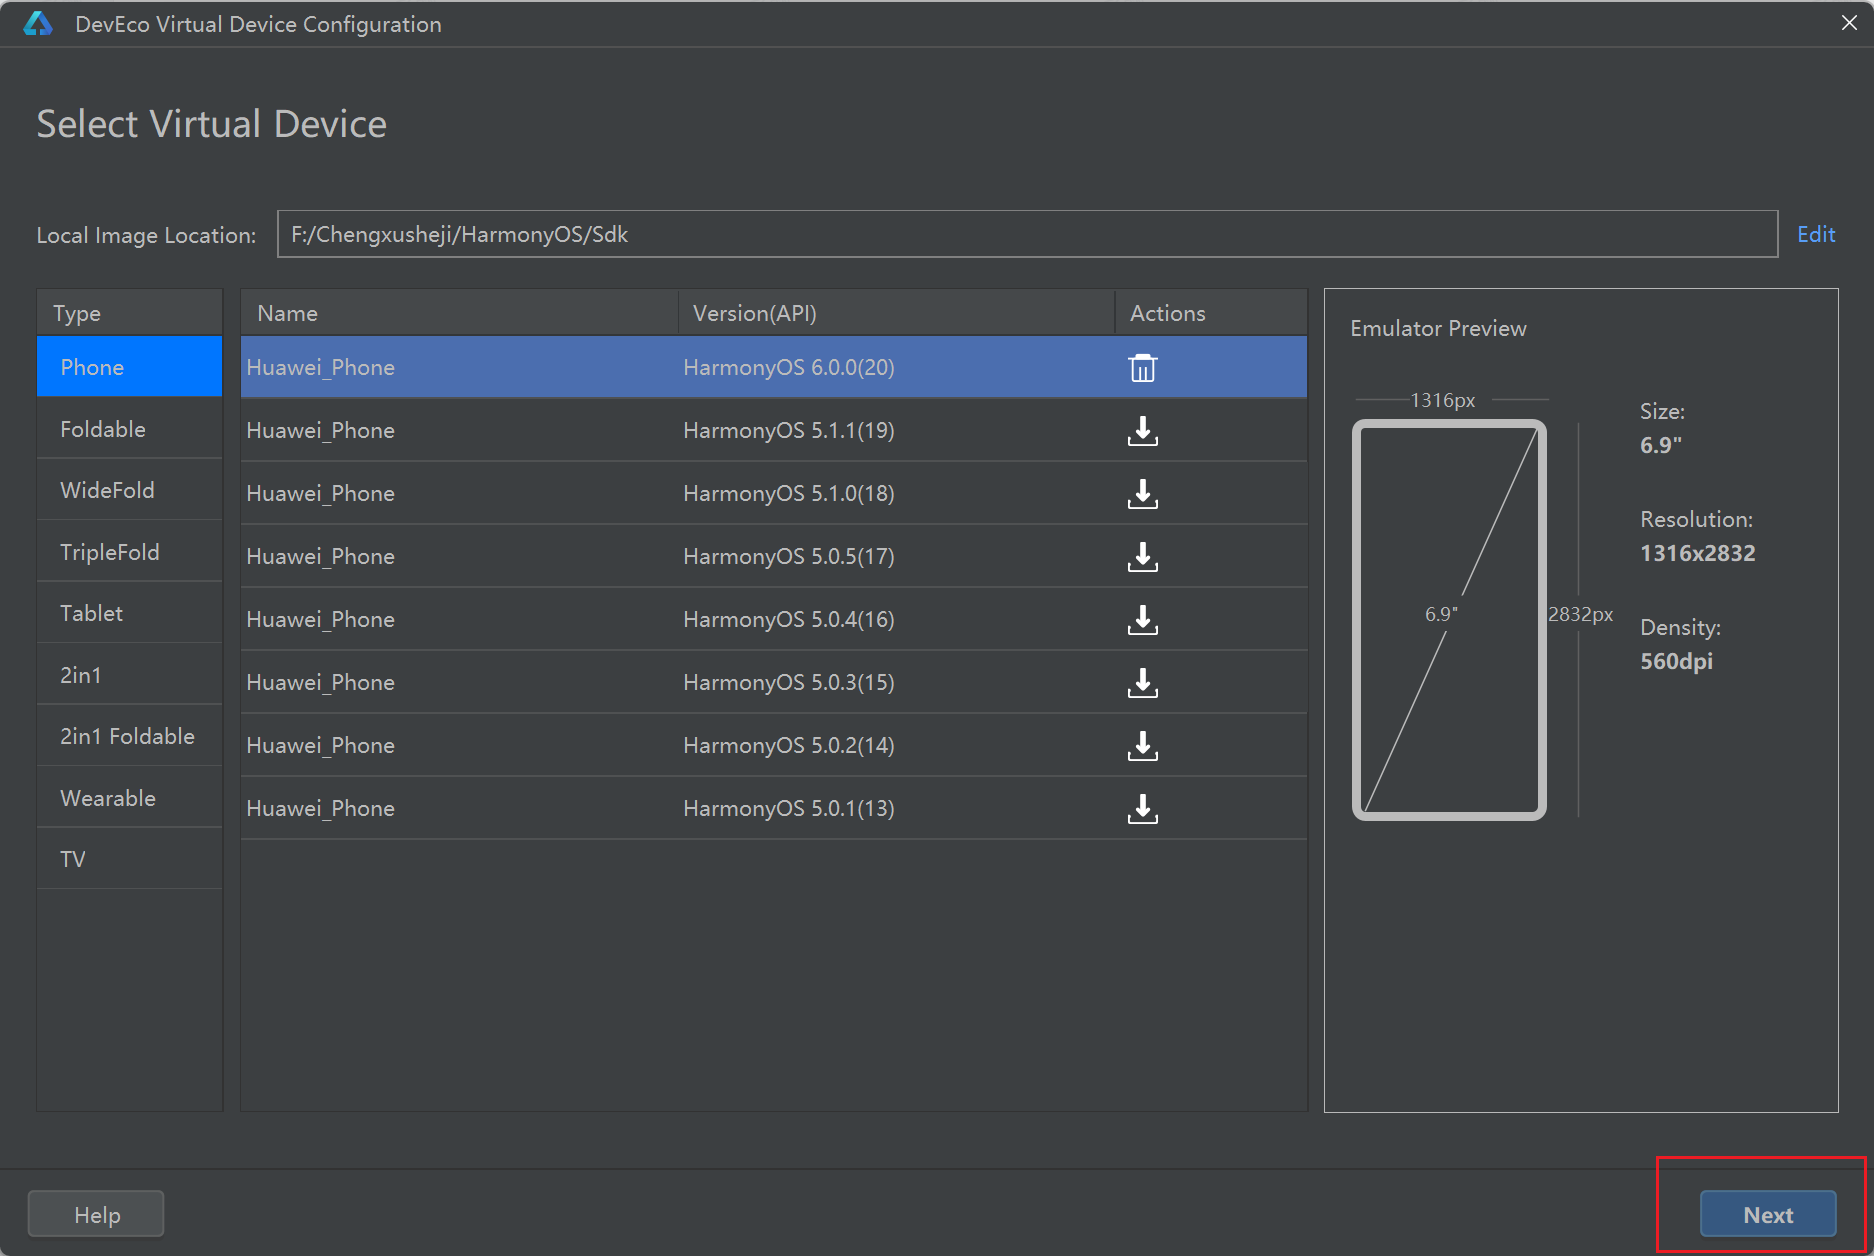The width and height of the screenshot is (1874, 1256).
Task: Download the HarmonyOS 5.0.4(16) image
Action: [x=1142, y=620]
